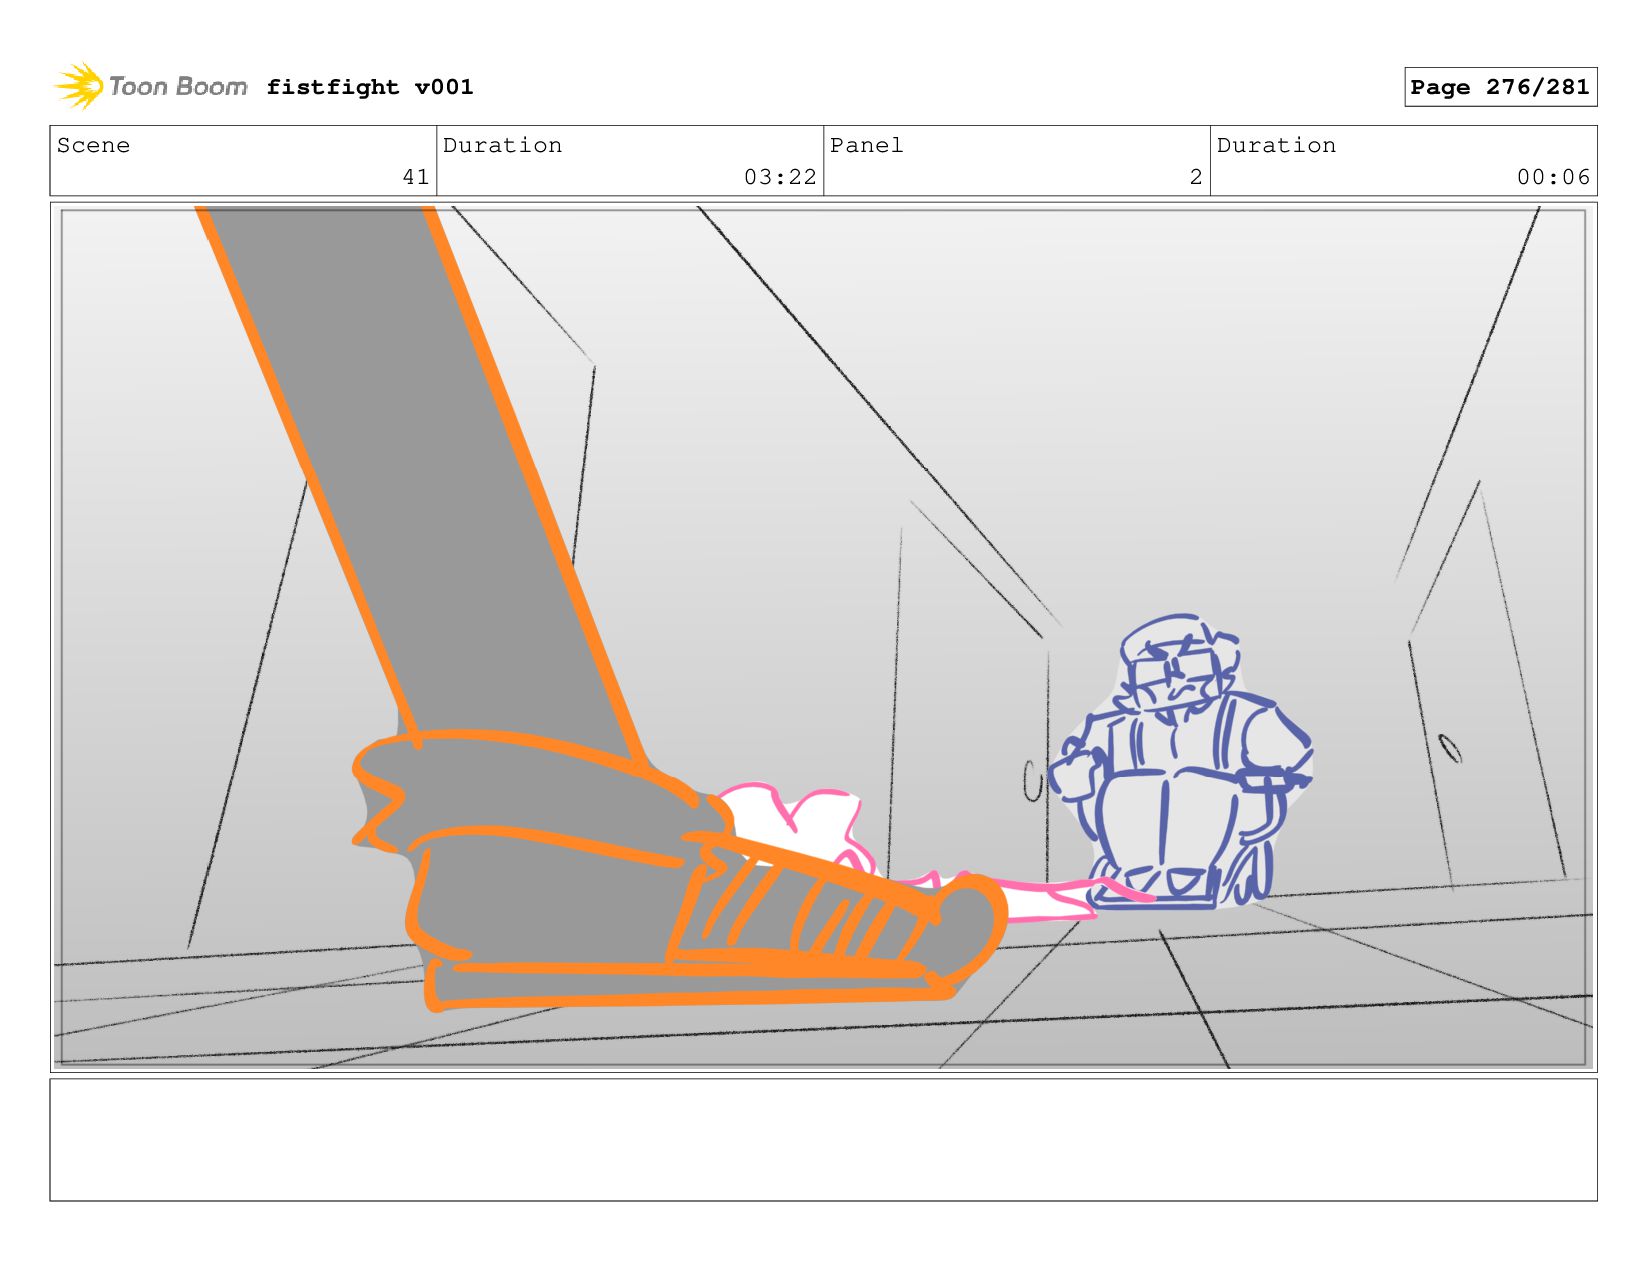Click the 'Page 276/281' page indicator
This screenshot has height=1276, width=1648.
(x=1500, y=87)
